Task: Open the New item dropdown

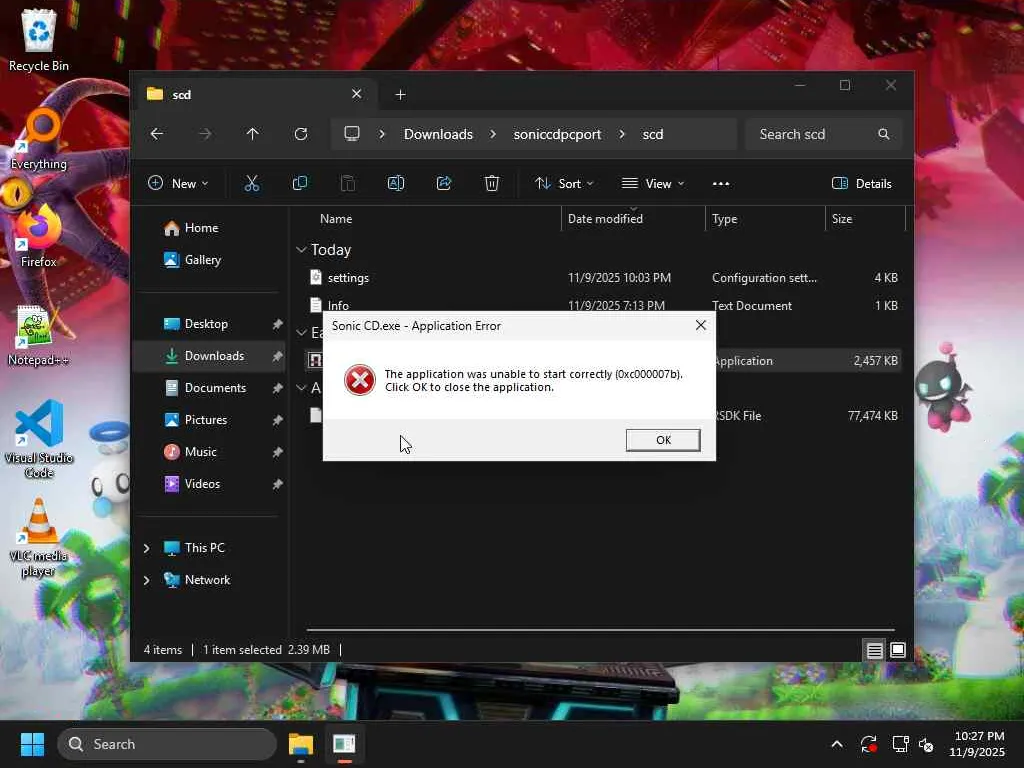Action: [x=178, y=184]
